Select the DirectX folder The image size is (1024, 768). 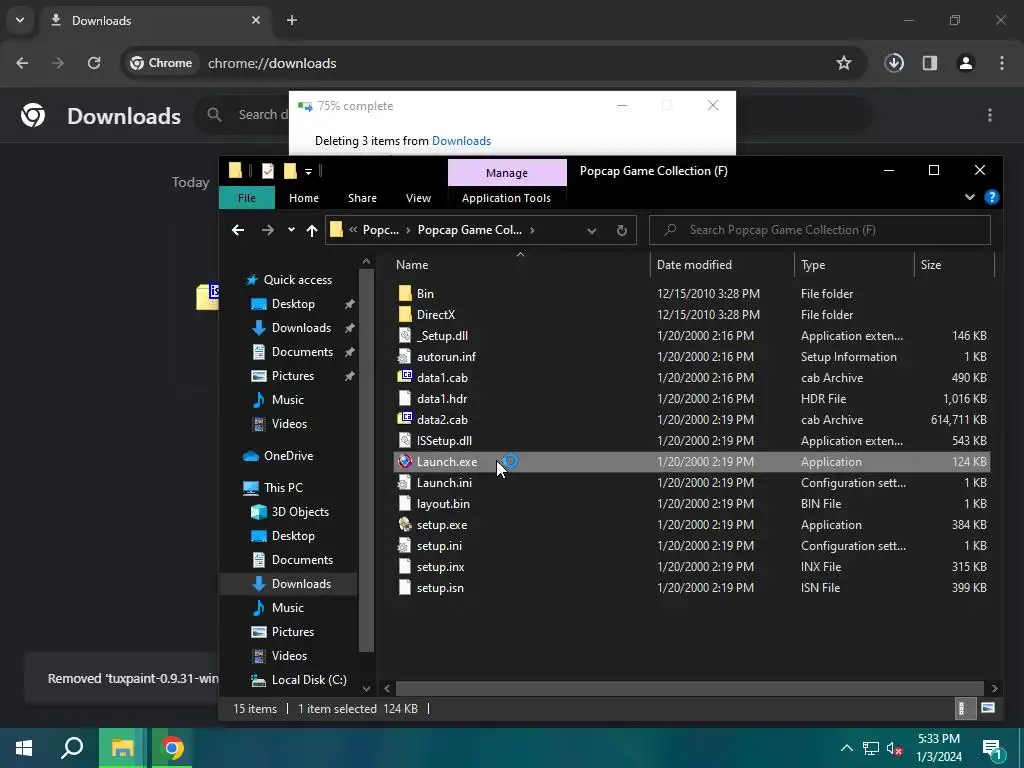436,315
